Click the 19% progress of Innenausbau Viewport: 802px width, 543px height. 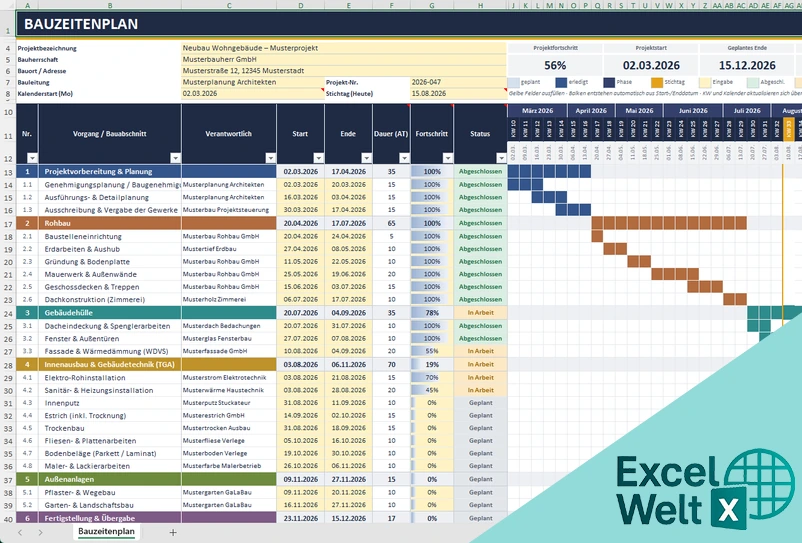click(432, 365)
